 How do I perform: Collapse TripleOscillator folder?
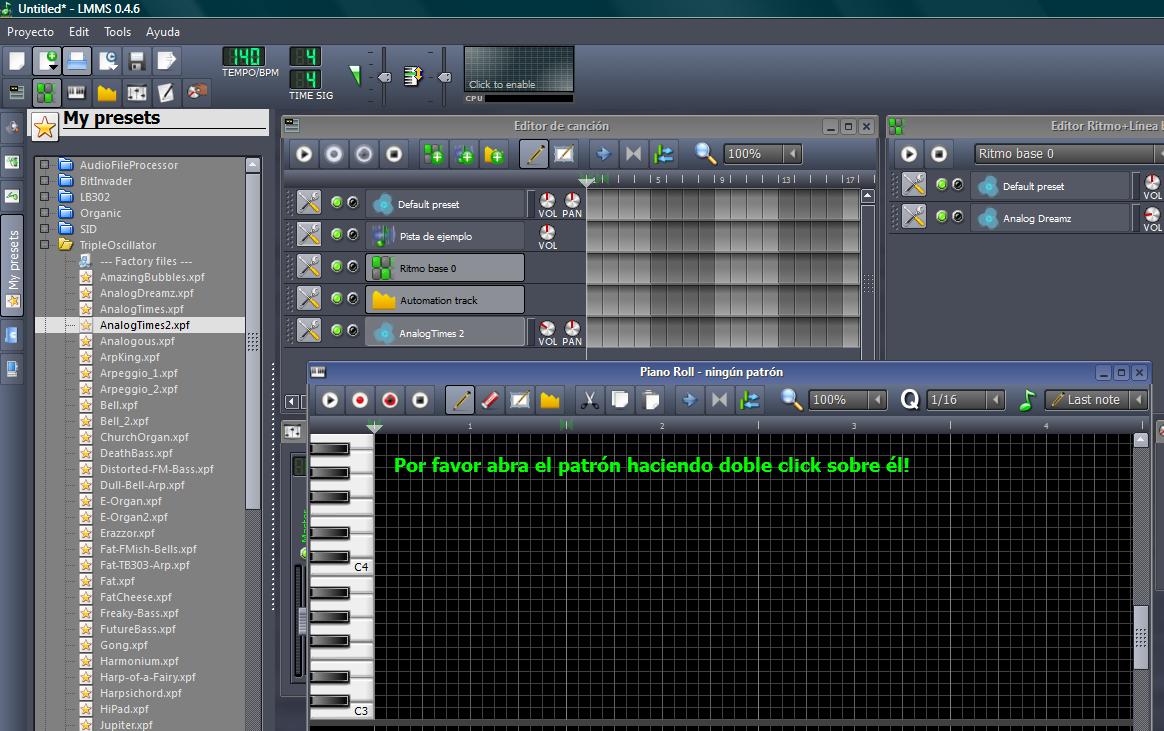pyautogui.click(x=45, y=244)
